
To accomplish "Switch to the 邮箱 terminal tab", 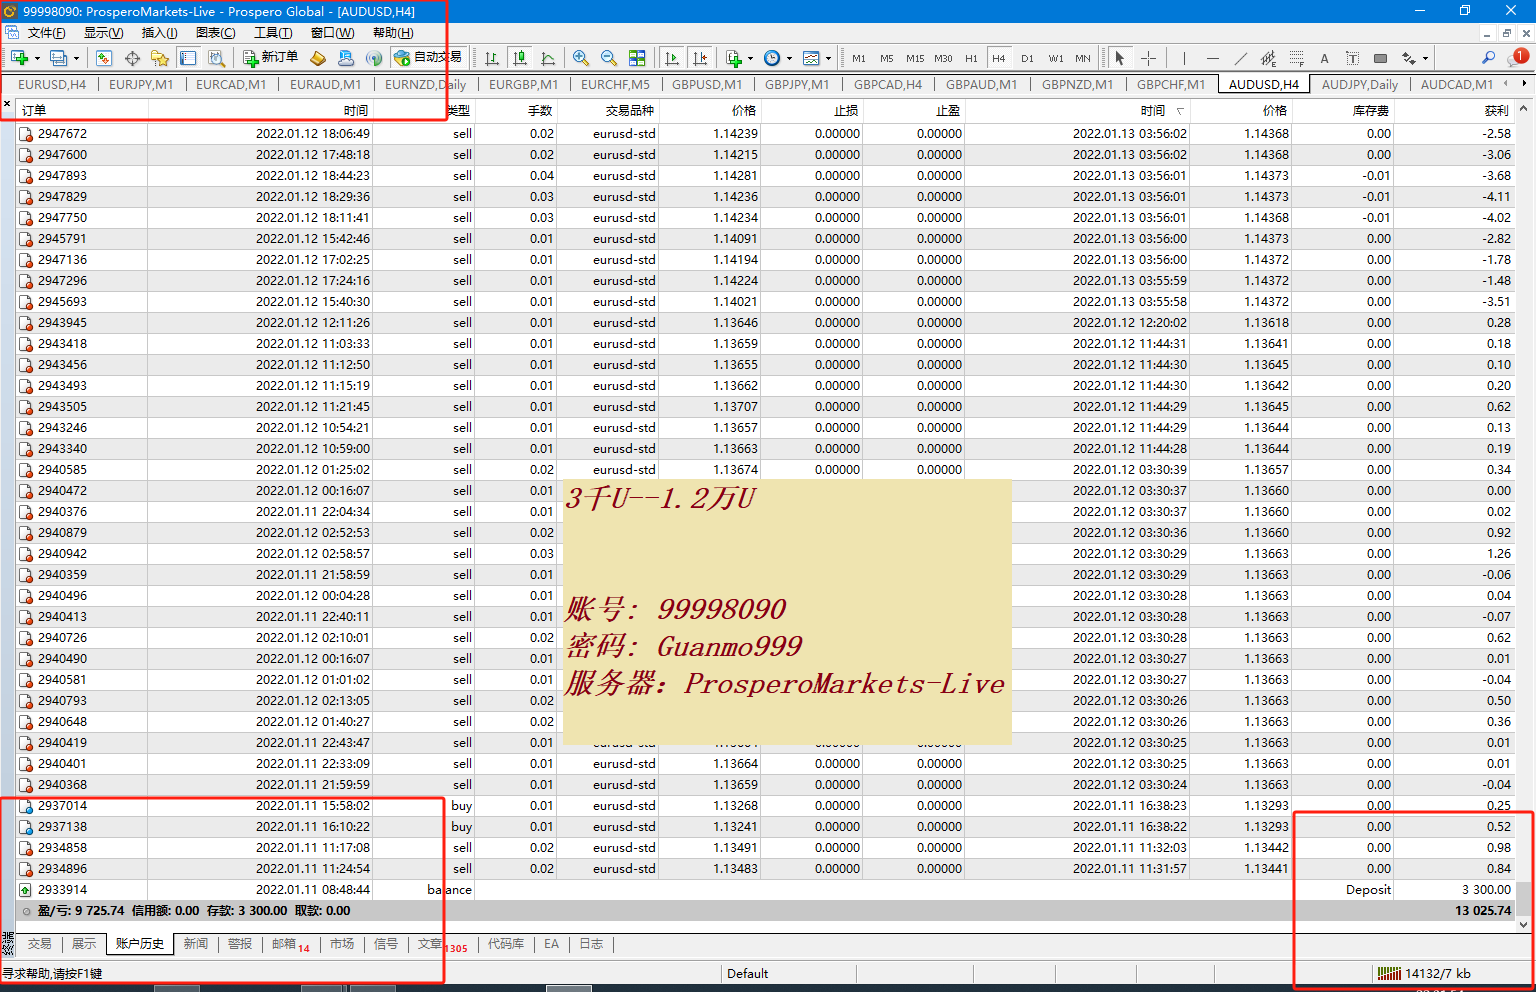I will (x=284, y=944).
